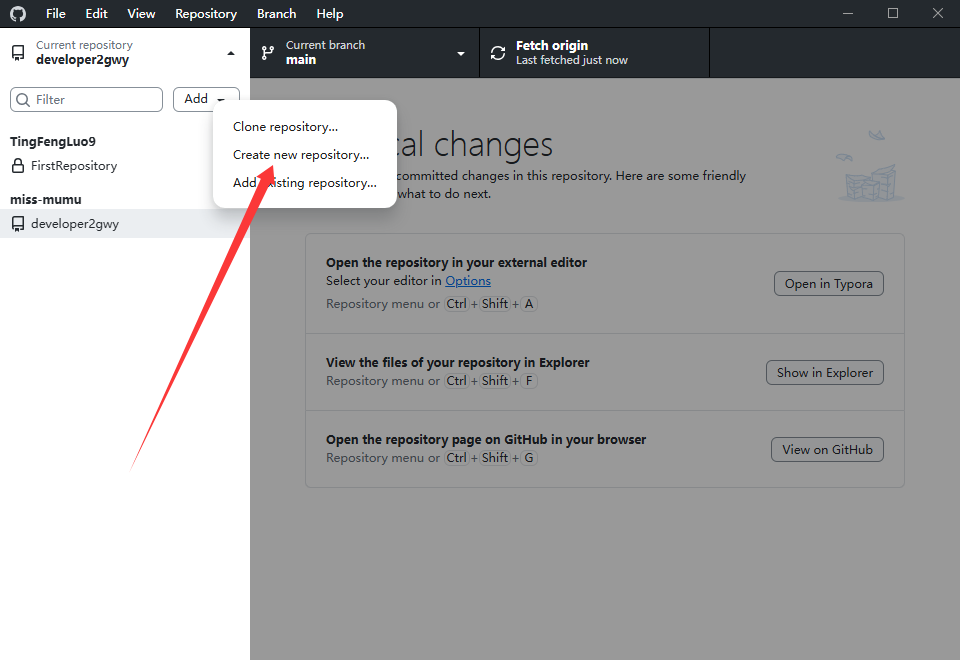Select FirstRepository in the repository list
The height and width of the screenshot is (660, 960).
click(74, 166)
